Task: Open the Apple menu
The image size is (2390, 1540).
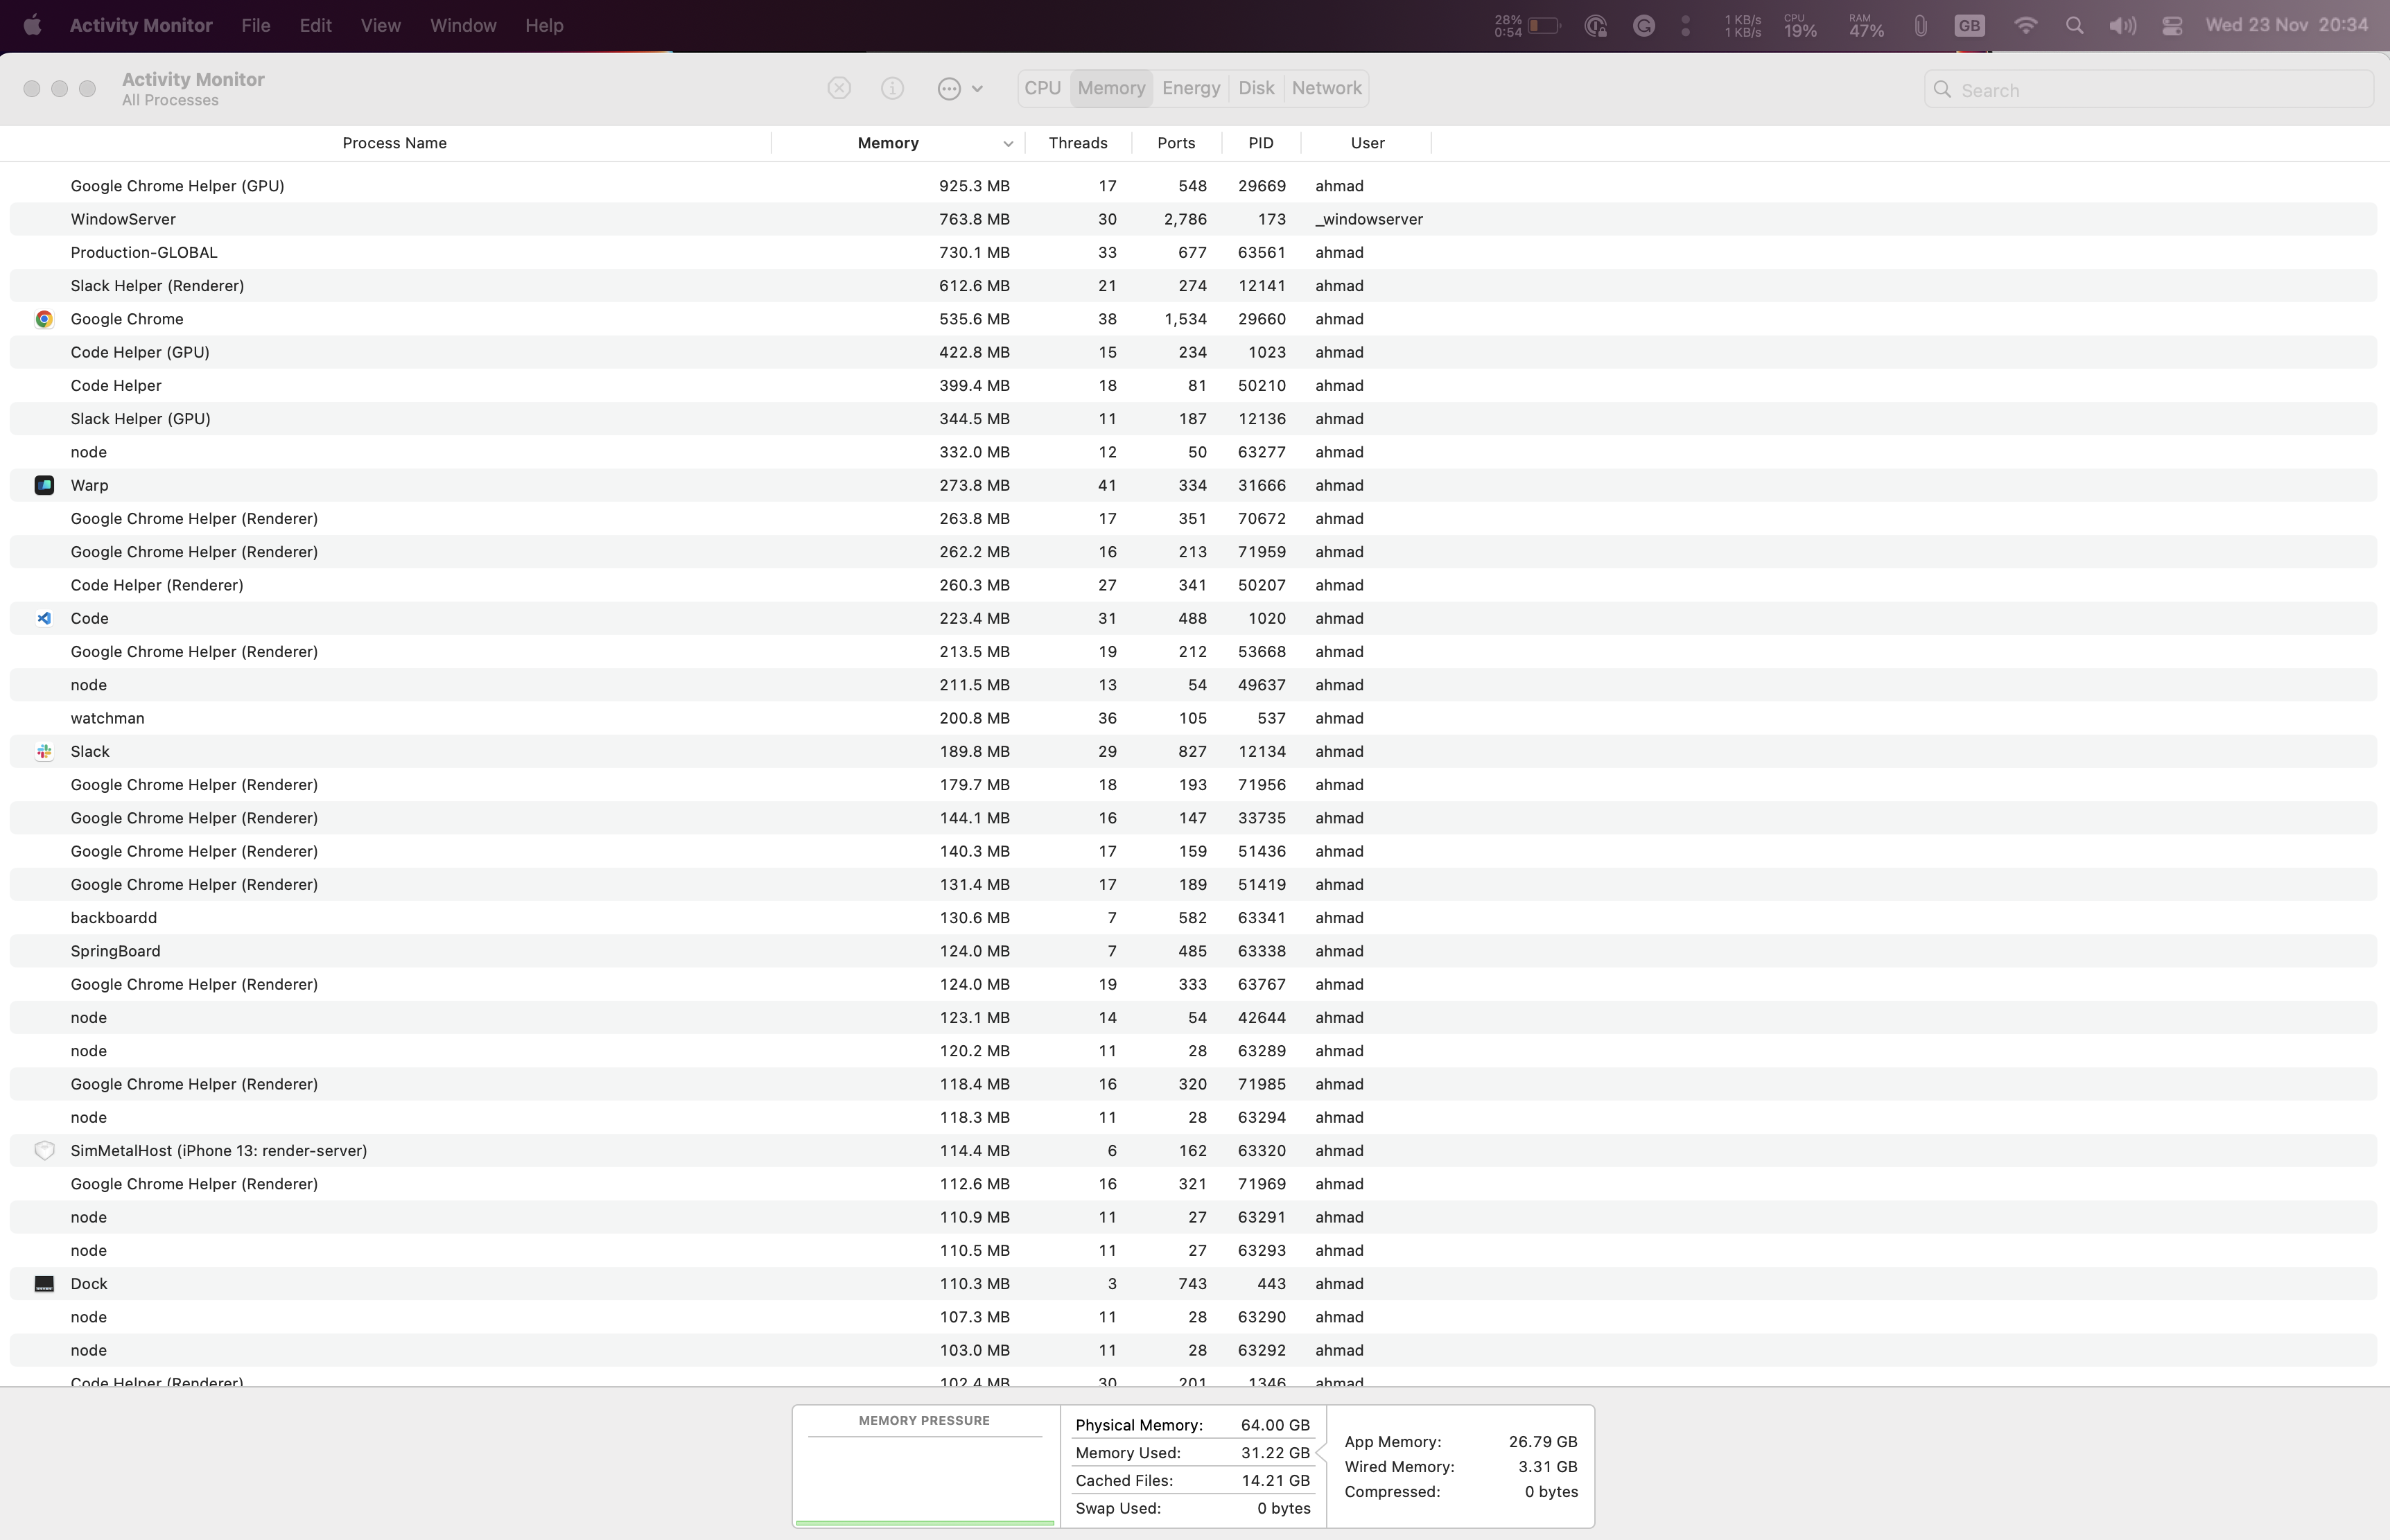Action: point(32,25)
